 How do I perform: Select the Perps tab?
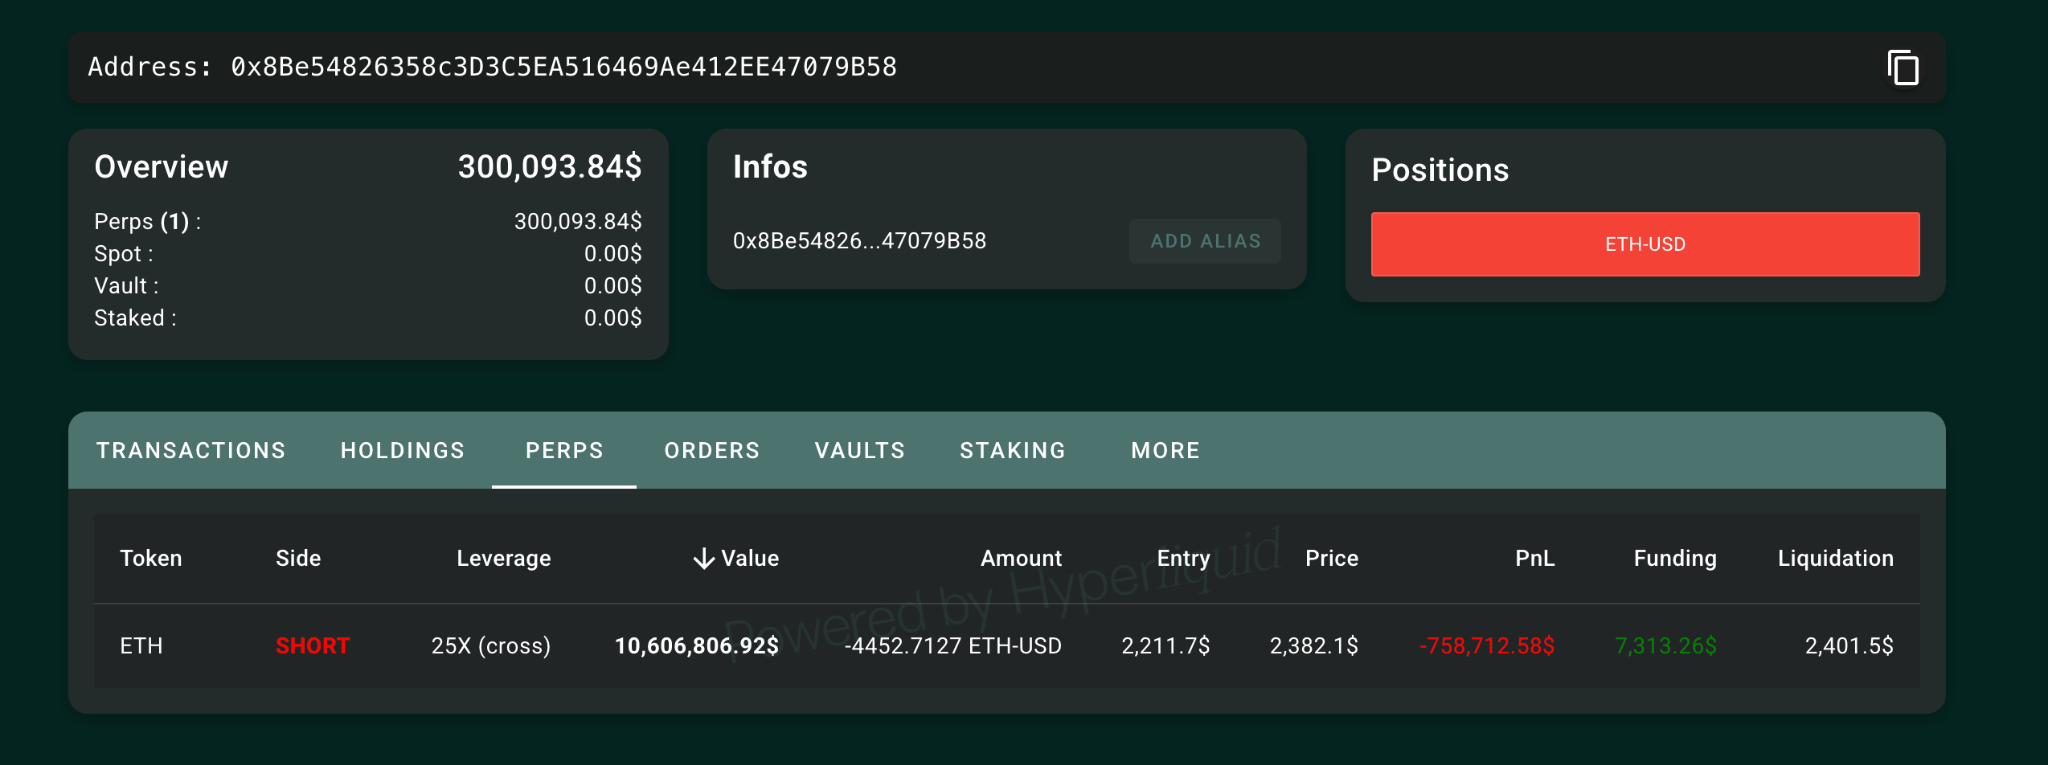[x=564, y=451]
